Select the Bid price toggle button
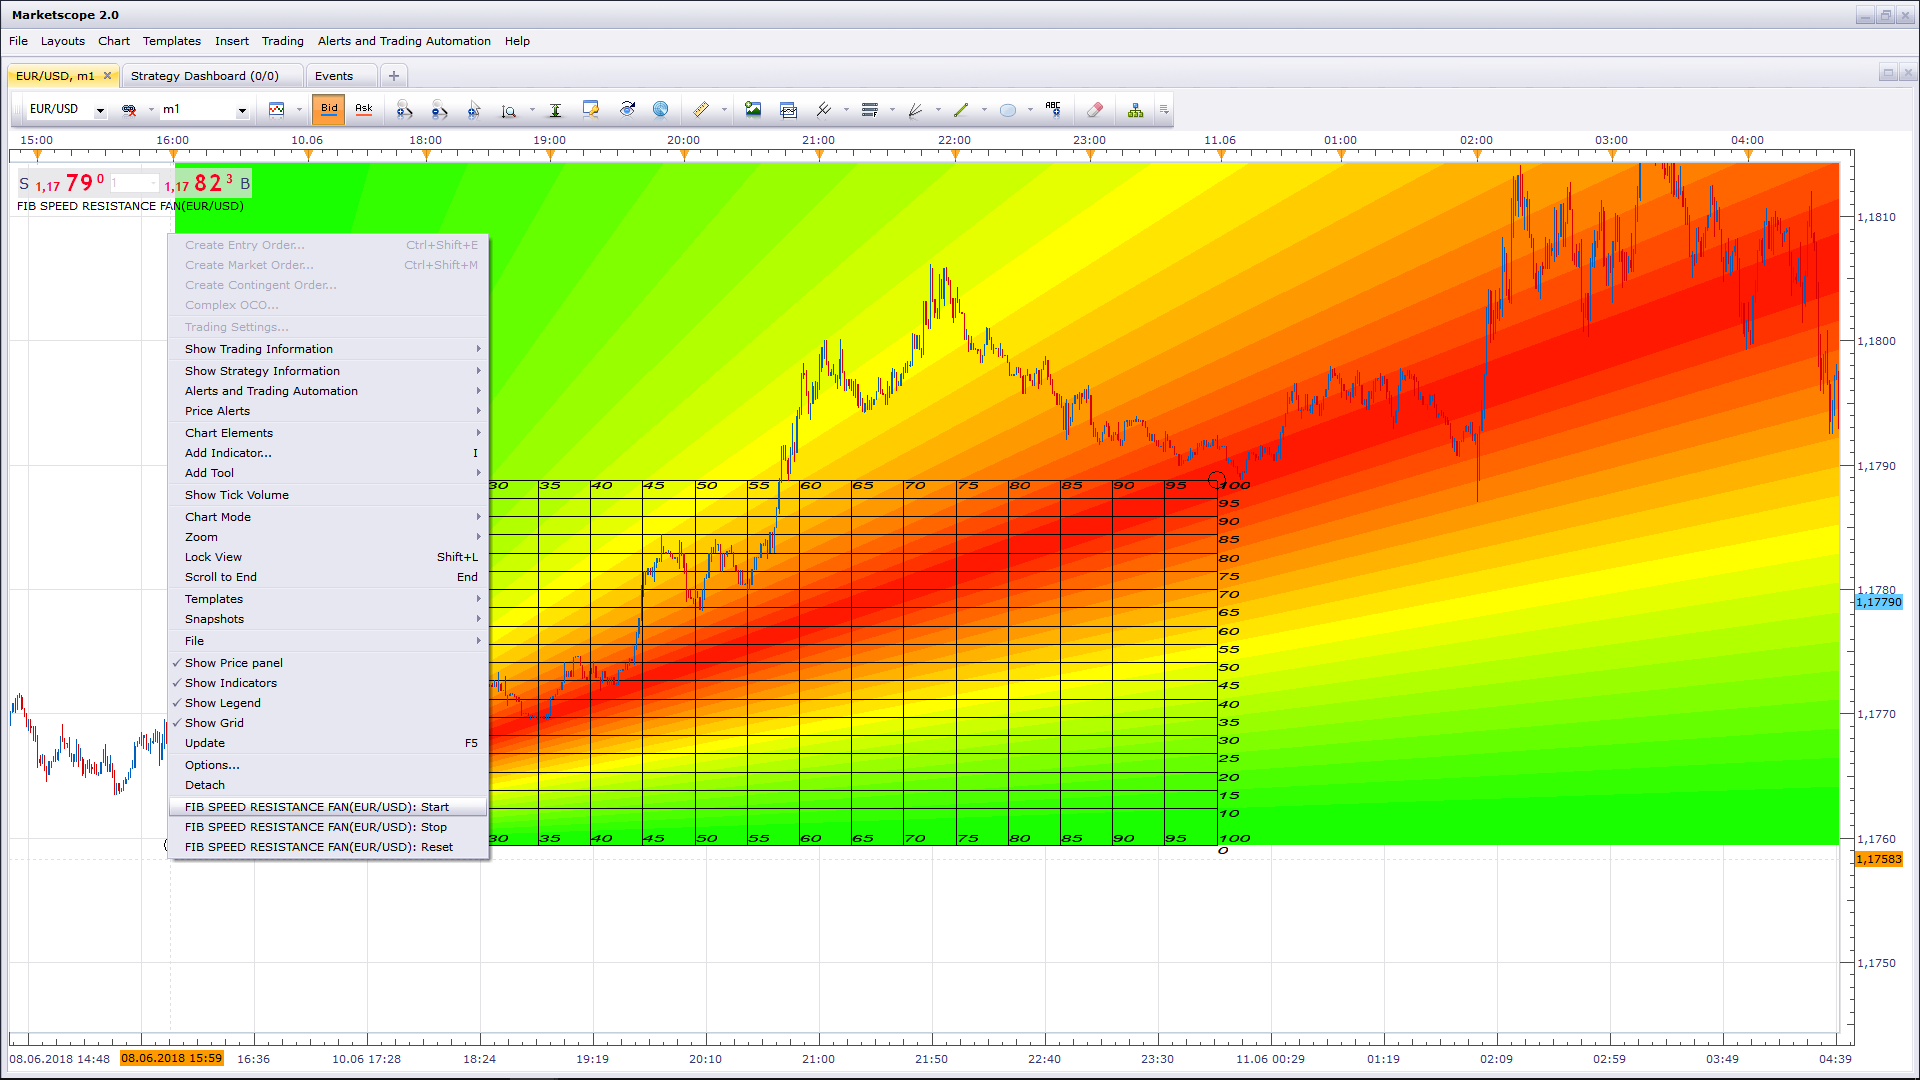The image size is (1920, 1080). point(329,109)
